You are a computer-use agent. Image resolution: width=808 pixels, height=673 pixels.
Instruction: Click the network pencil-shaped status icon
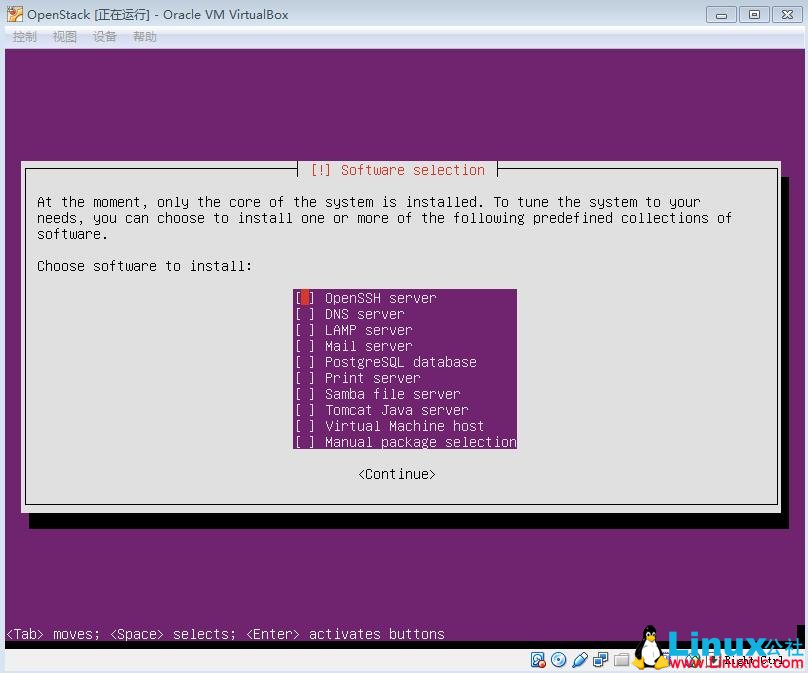tap(580, 659)
